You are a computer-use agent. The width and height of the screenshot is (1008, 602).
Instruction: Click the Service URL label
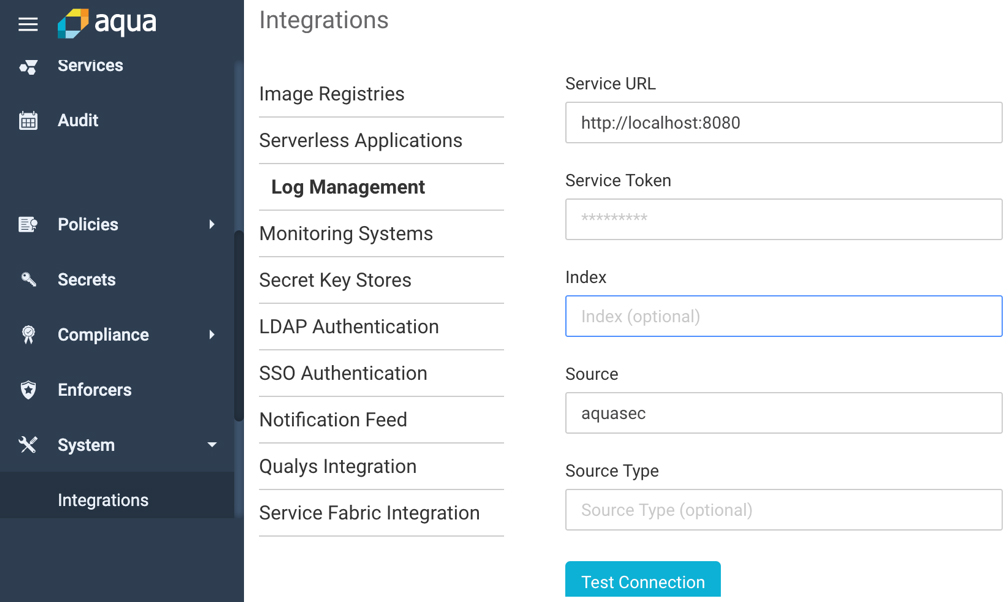point(610,84)
